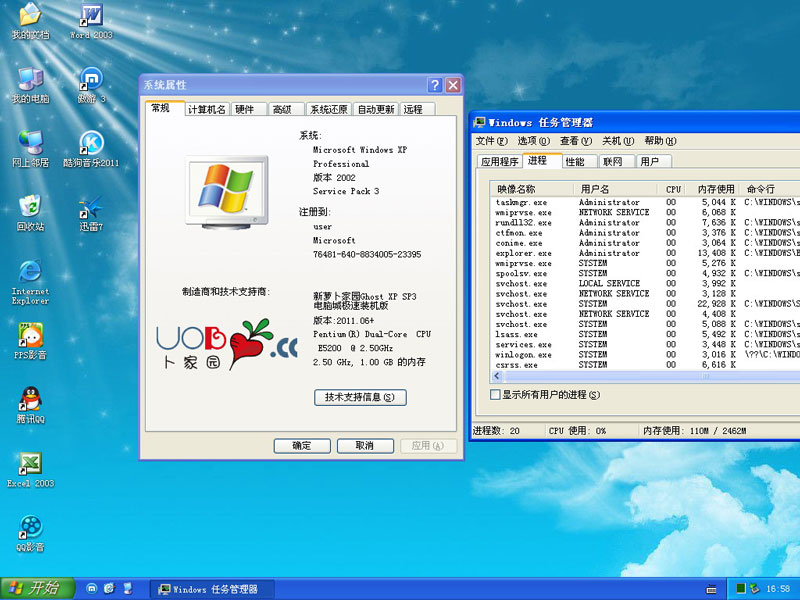Screen dimensions: 800x600
Task: Expand the 查看(V) menu
Action: point(576,141)
